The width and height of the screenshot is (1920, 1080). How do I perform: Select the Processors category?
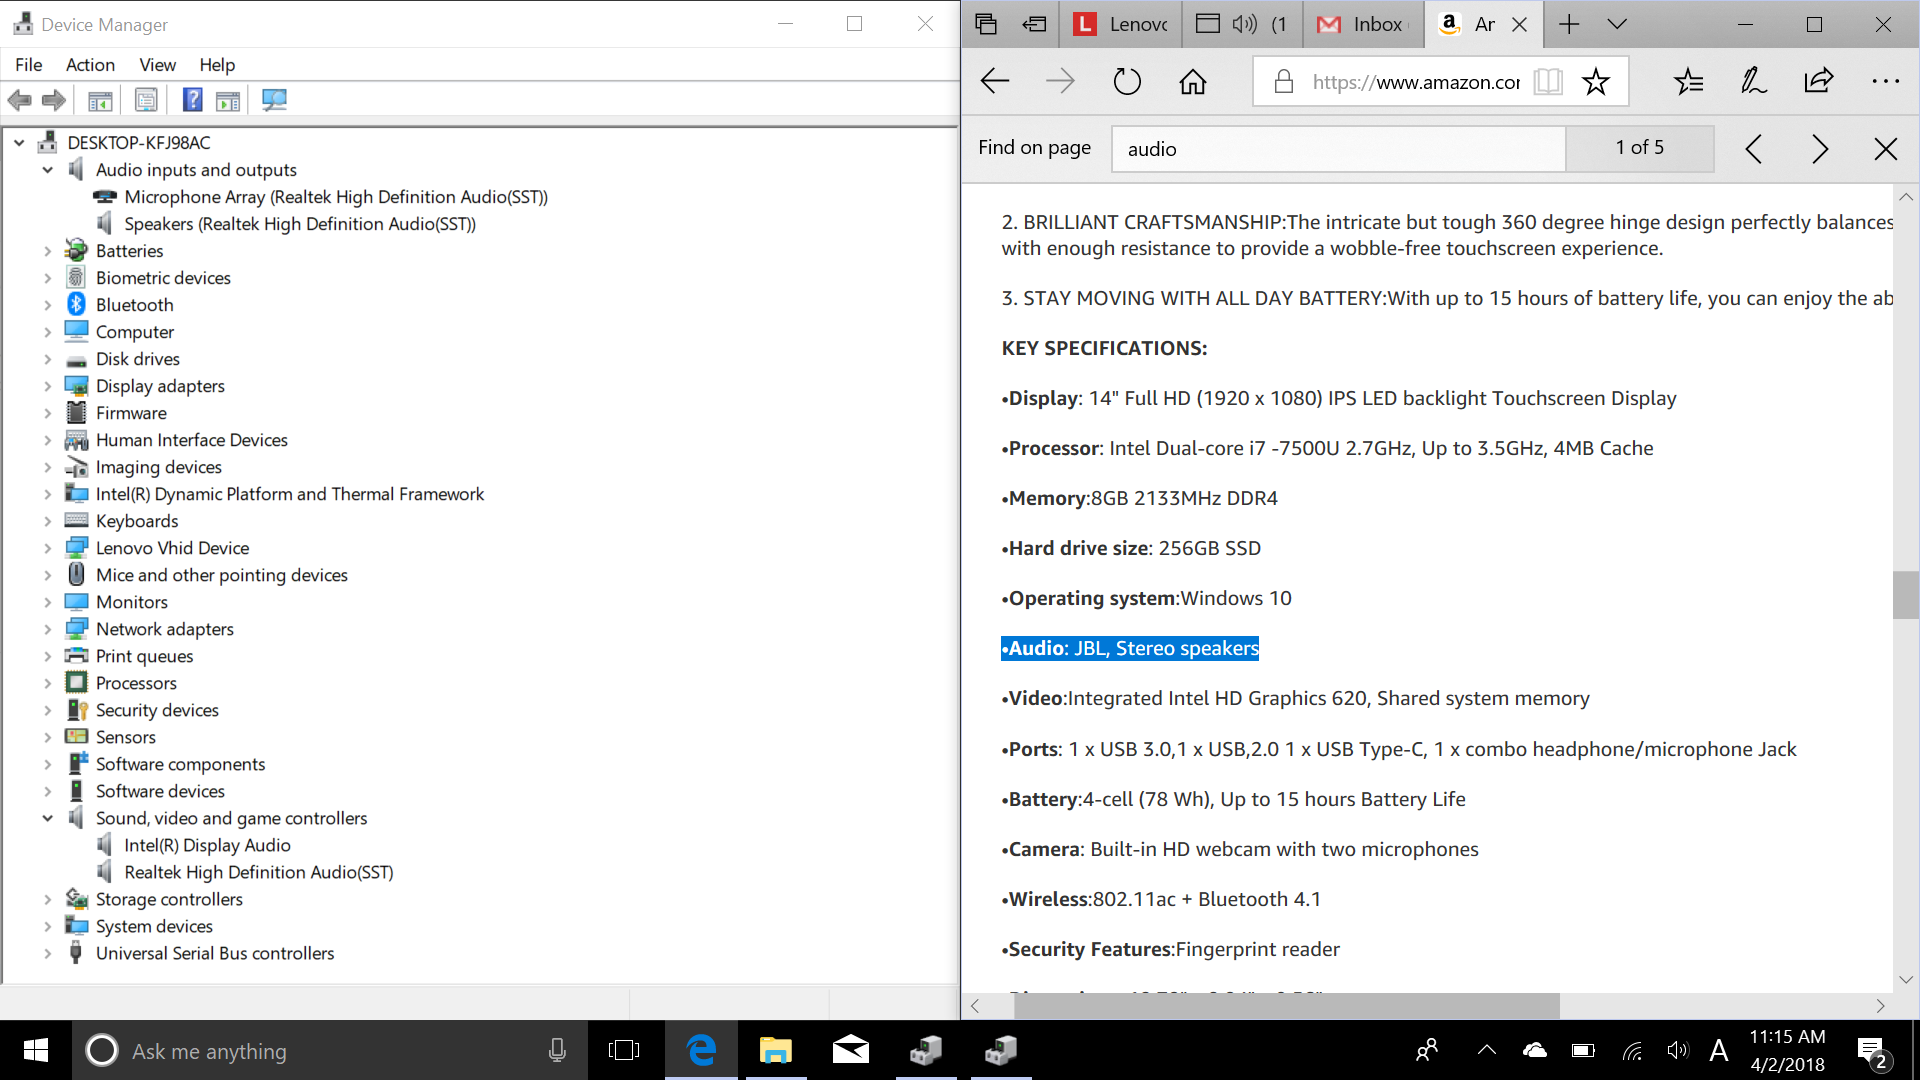click(136, 683)
